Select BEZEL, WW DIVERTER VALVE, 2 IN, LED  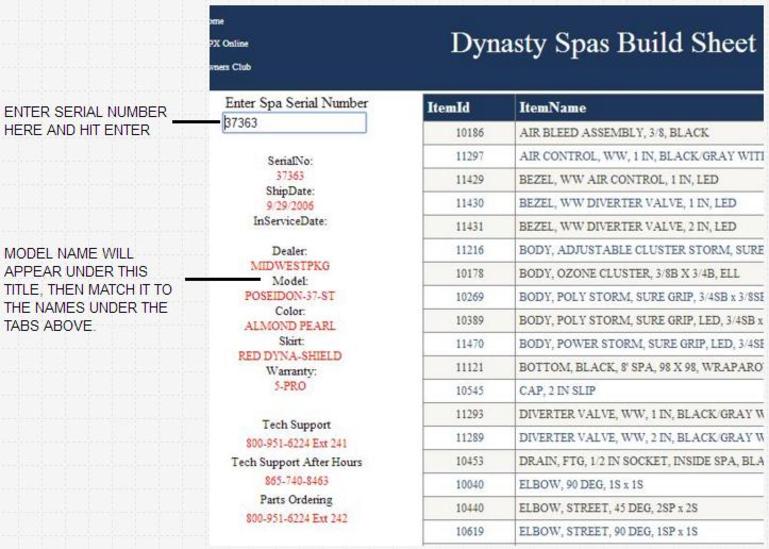628,227
